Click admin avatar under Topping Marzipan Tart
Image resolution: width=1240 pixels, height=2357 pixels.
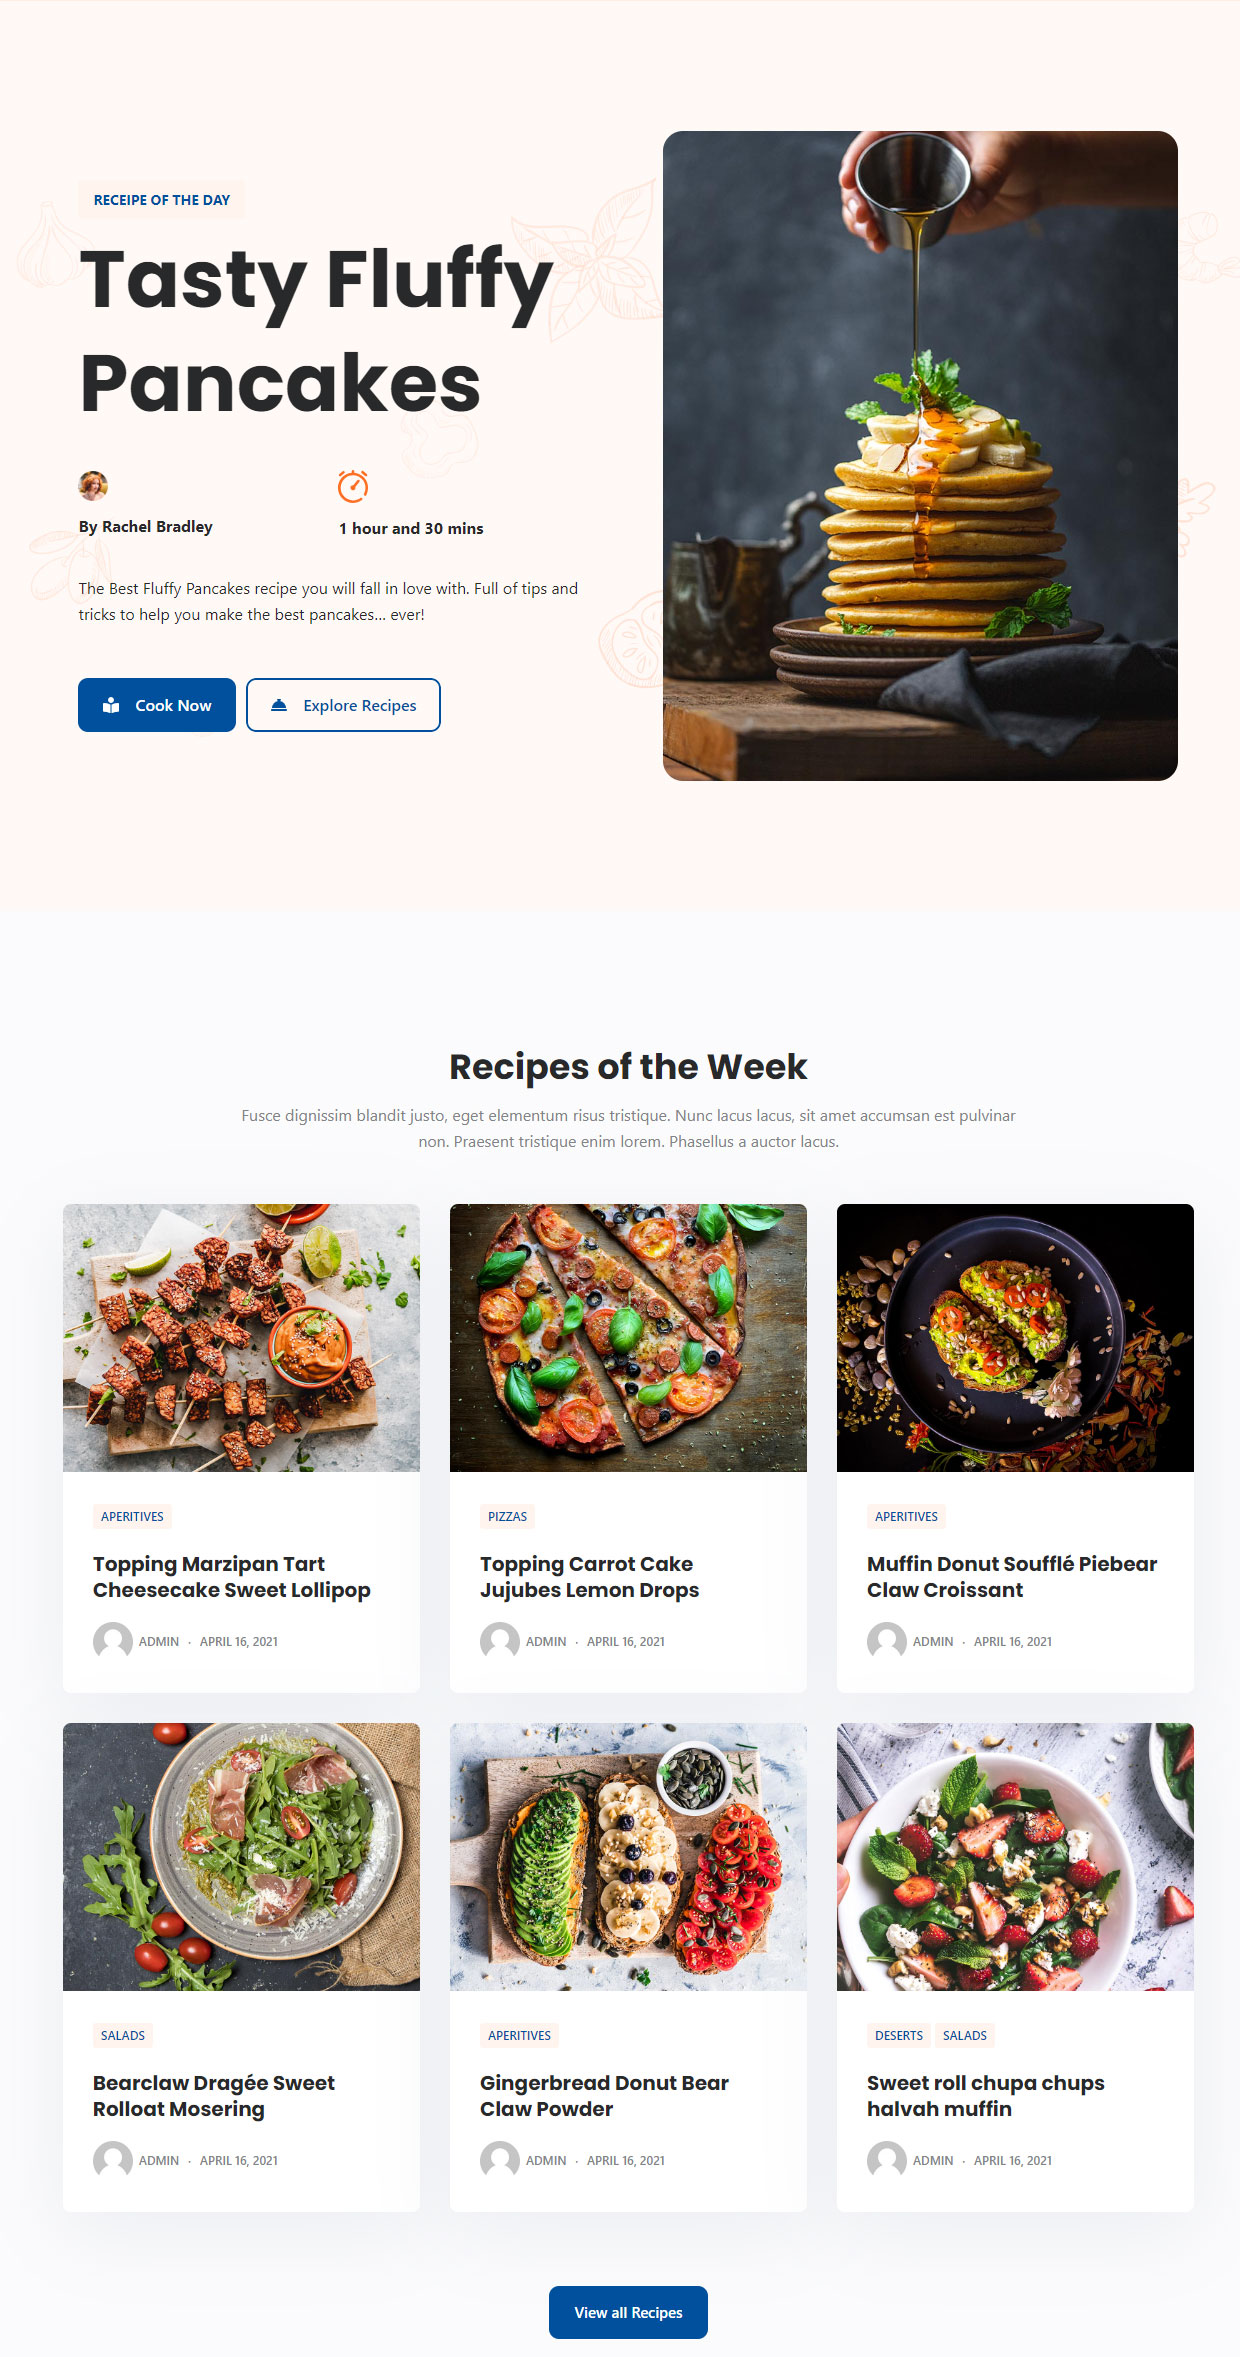[x=113, y=1641]
